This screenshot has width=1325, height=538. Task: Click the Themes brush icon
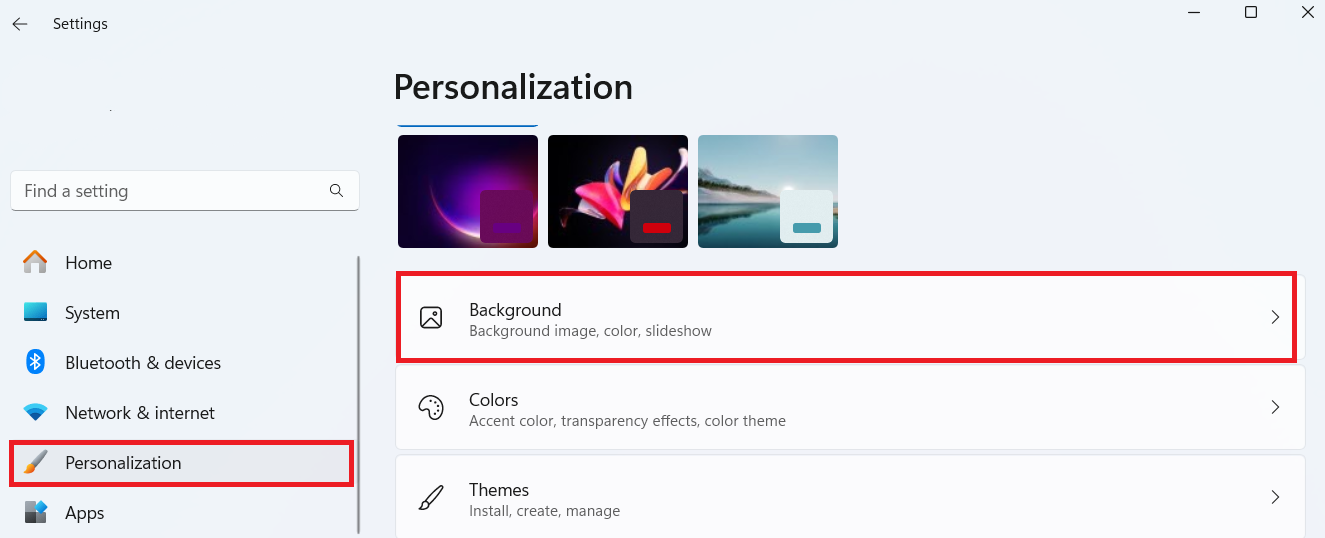pyautogui.click(x=431, y=497)
